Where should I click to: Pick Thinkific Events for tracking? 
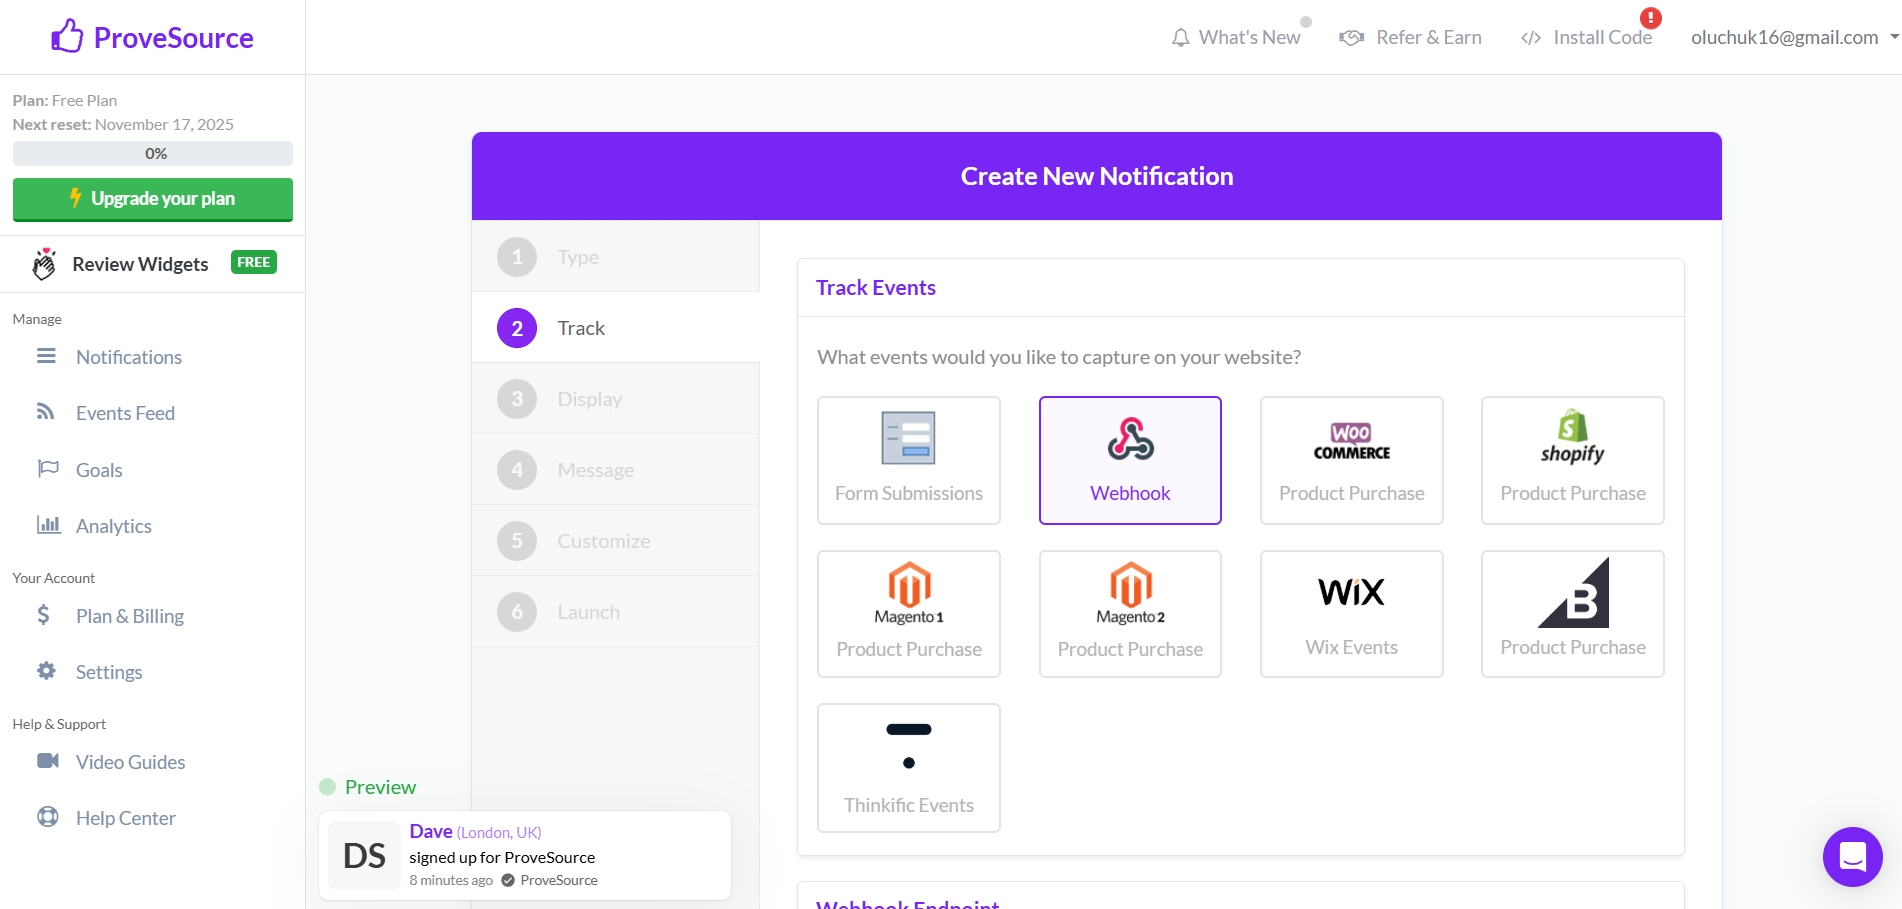point(908,767)
